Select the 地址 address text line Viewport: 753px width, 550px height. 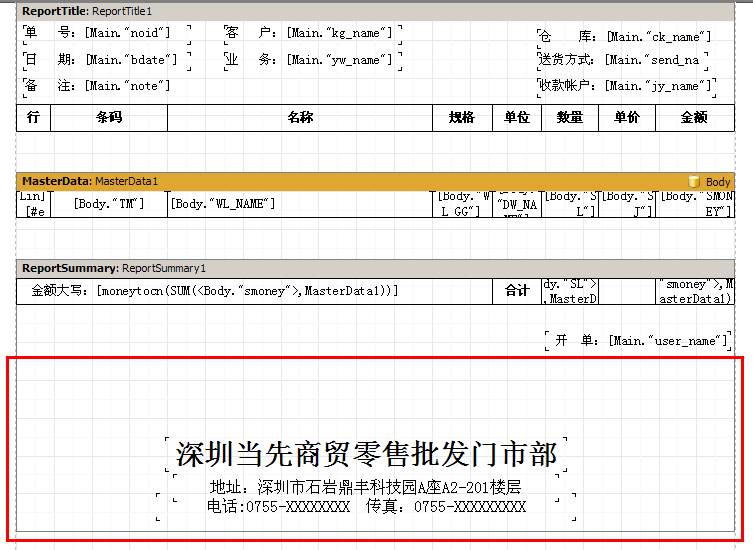(x=366, y=488)
